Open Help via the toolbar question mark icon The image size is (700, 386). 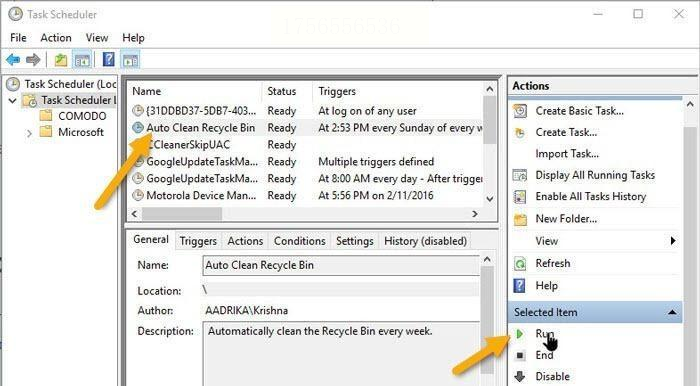(108, 59)
